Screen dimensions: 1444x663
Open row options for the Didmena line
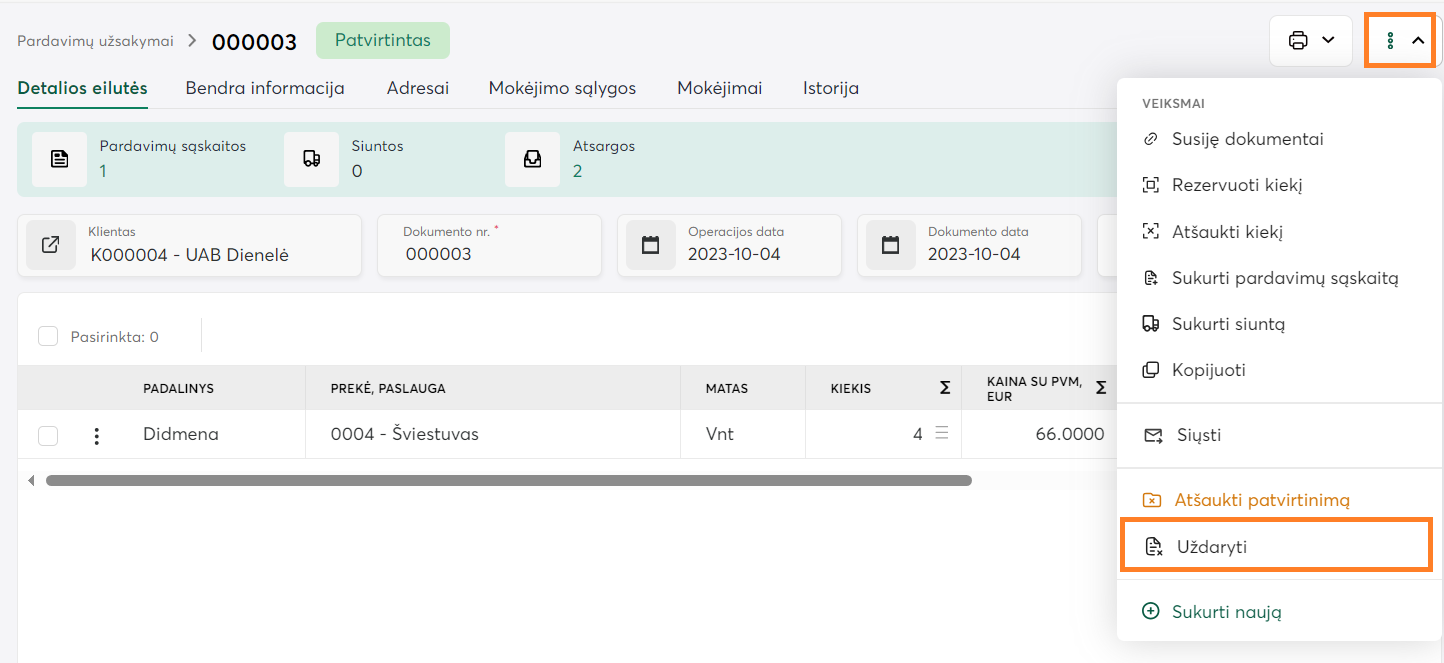click(97, 436)
